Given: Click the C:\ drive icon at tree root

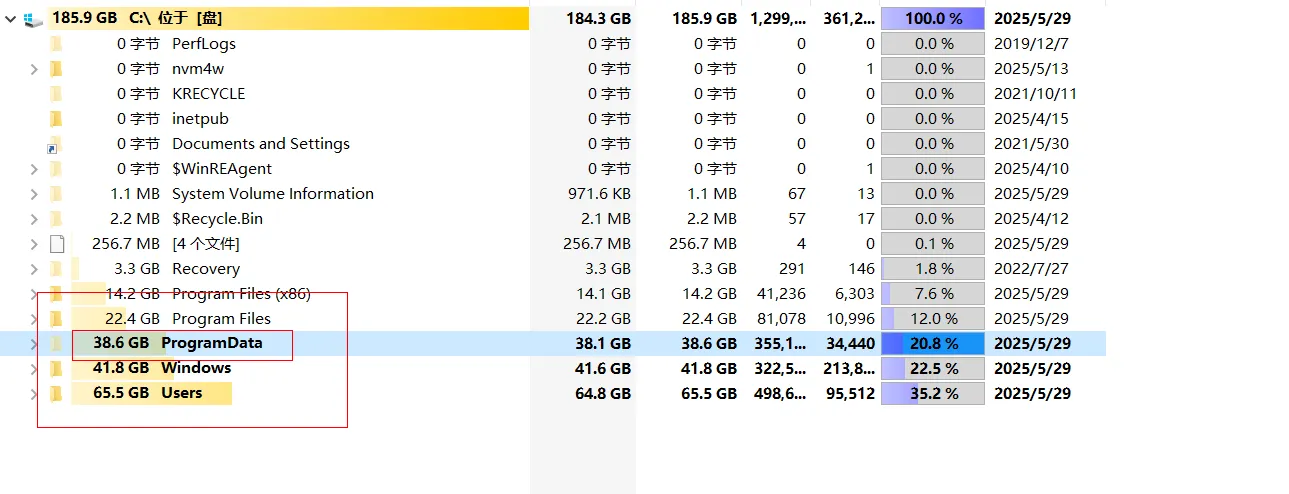Looking at the screenshot, I should (x=33, y=18).
